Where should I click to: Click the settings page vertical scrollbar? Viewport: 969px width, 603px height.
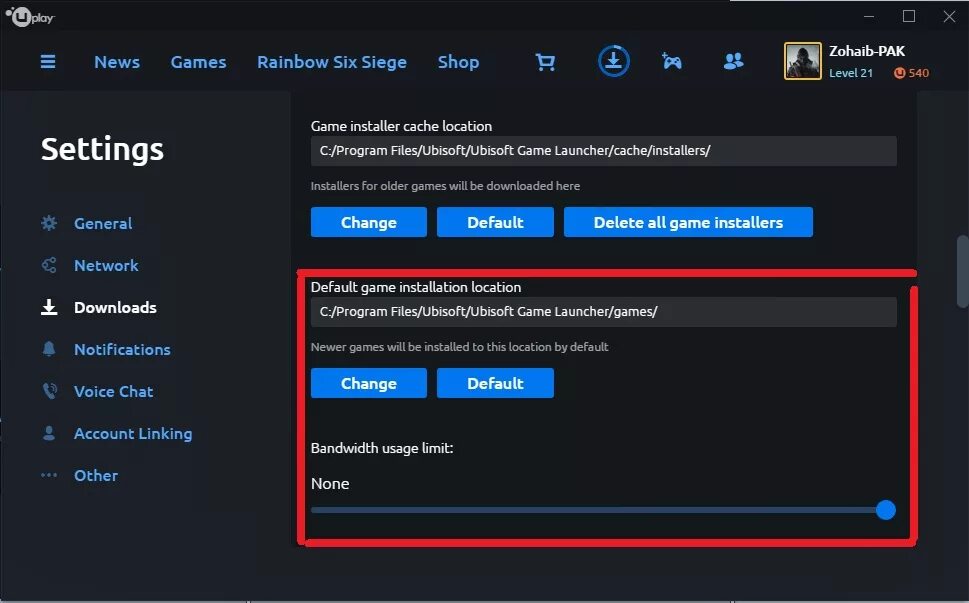[x=962, y=271]
